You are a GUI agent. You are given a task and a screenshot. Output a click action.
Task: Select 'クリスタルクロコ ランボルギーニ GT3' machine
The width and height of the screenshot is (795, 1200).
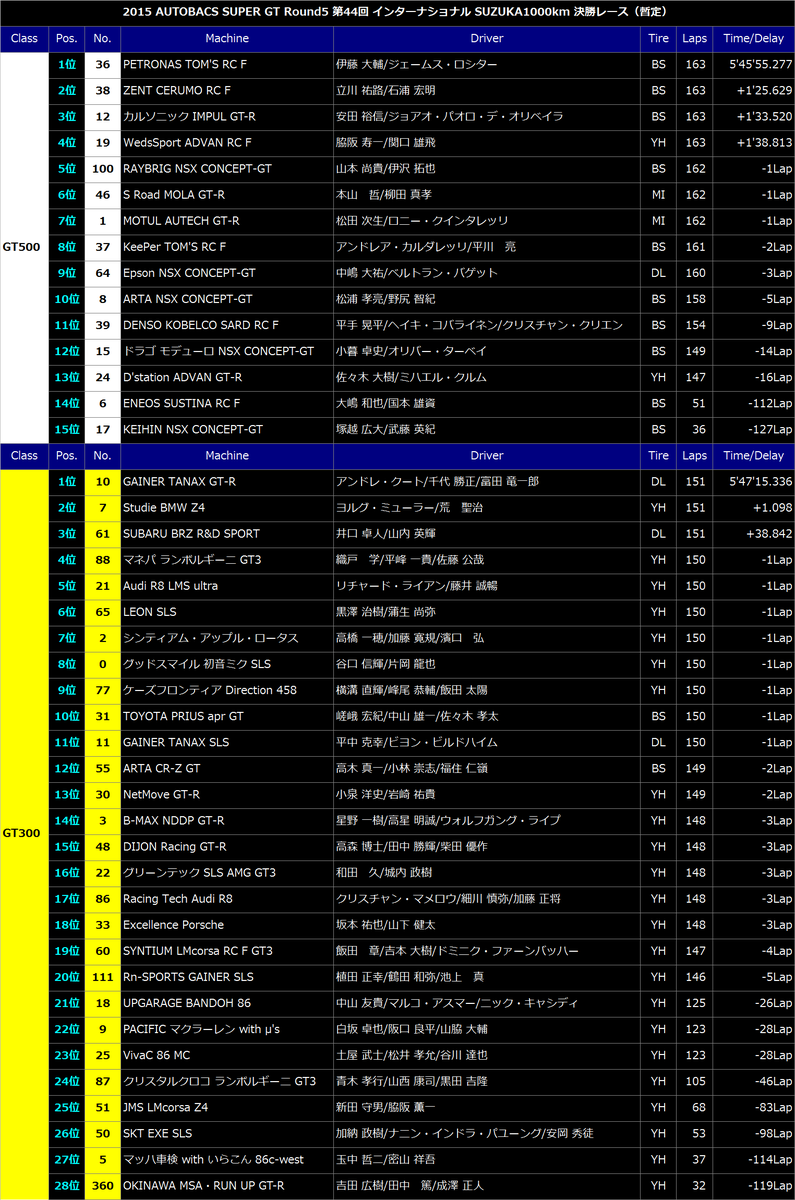[x=226, y=1081]
